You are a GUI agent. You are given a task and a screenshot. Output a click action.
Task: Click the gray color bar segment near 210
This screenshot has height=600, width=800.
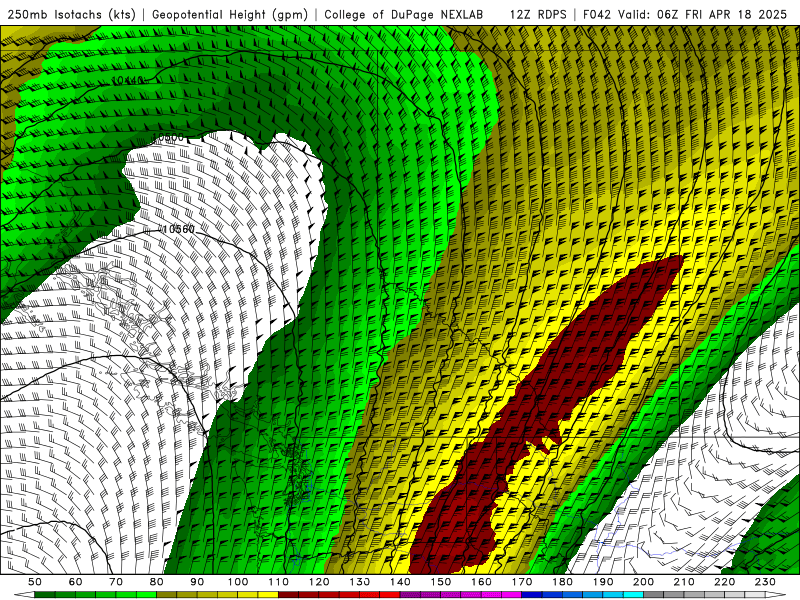point(694,595)
